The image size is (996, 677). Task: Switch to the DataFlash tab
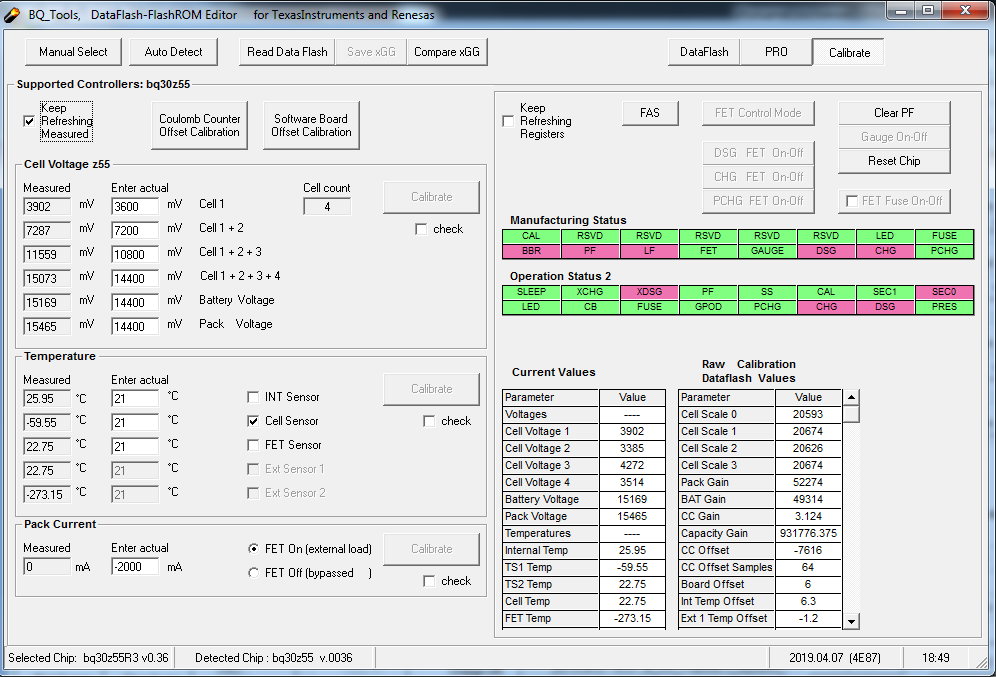[x=704, y=52]
